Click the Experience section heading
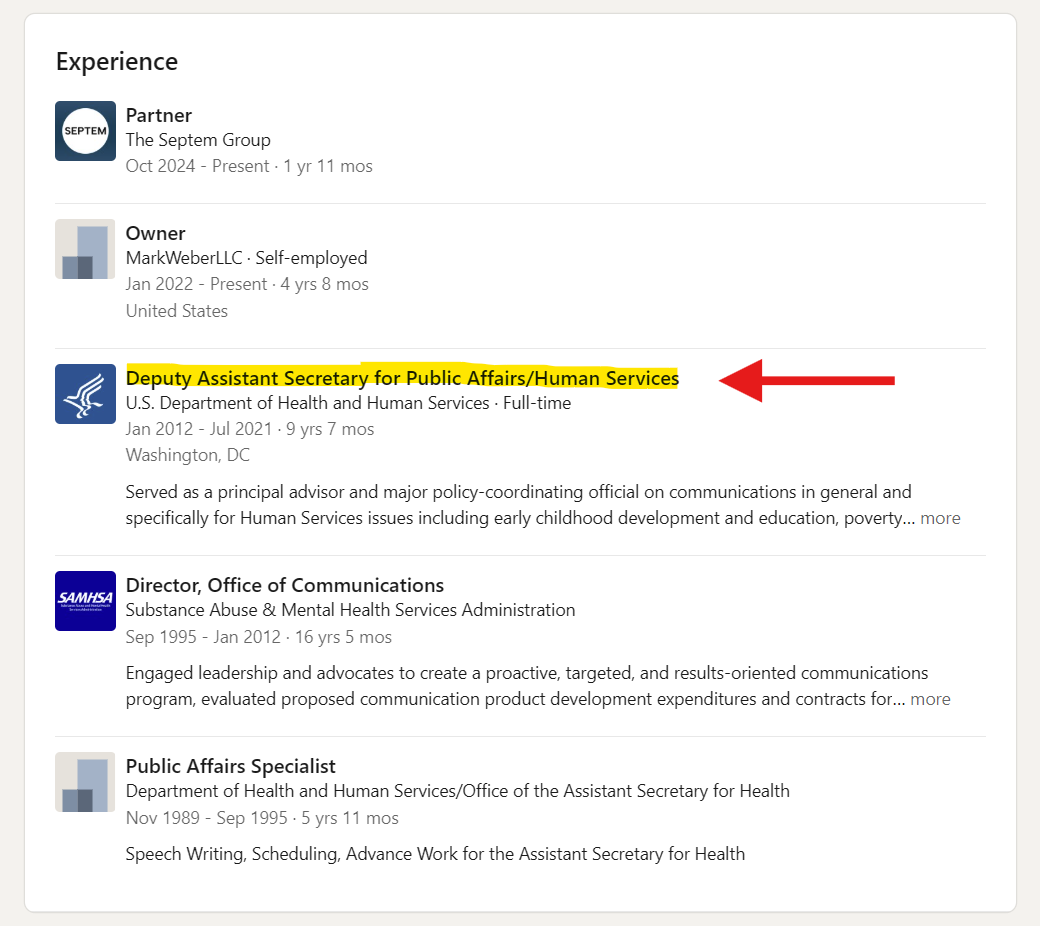This screenshot has width=1040, height=926. (x=117, y=62)
